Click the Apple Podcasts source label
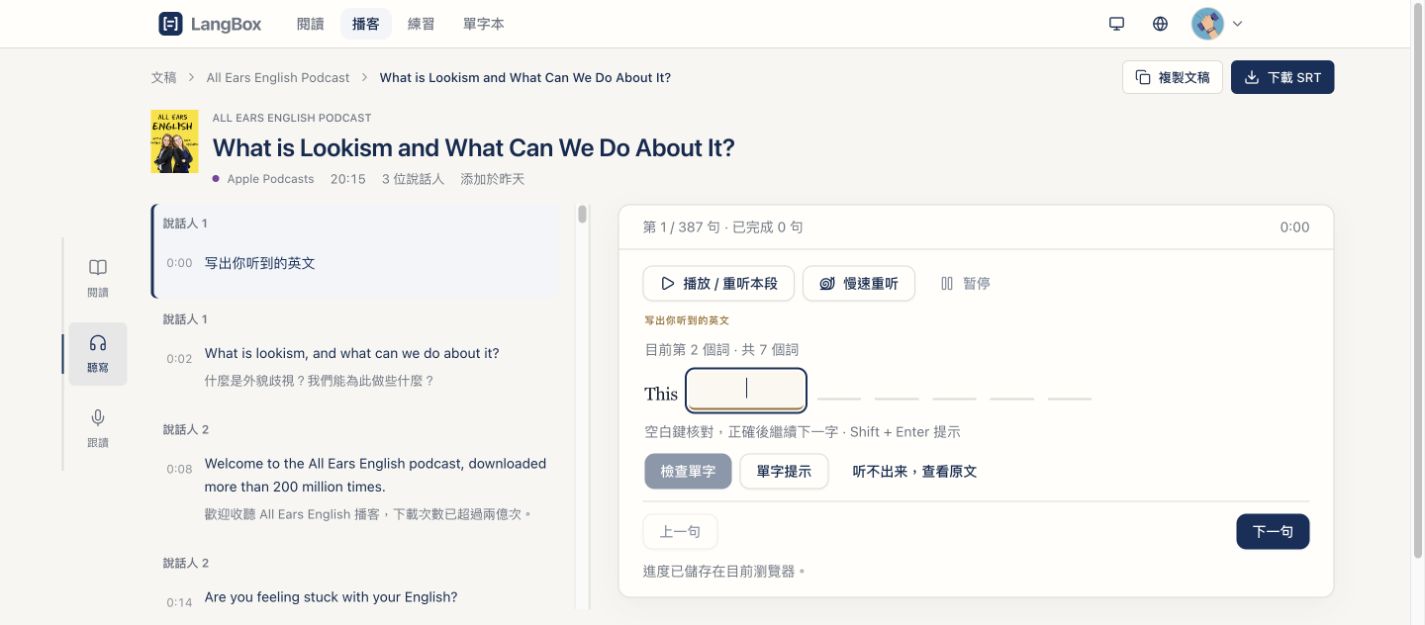1425x625 pixels. click(x=270, y=179)
